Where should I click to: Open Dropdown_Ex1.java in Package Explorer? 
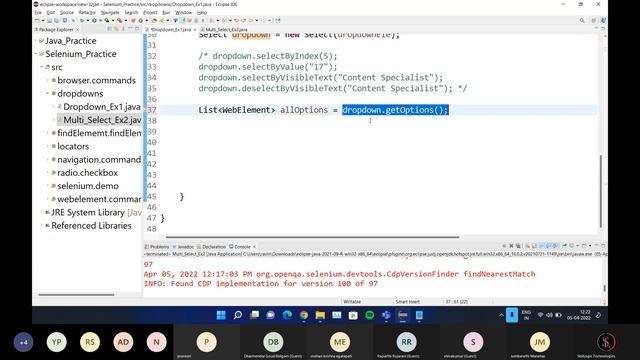(x=102, y=107)
